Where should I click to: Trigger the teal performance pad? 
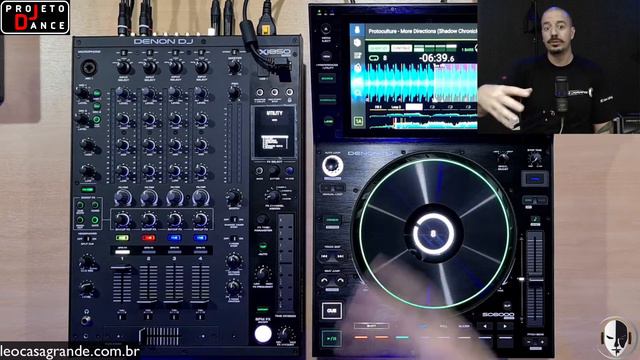[402, 338]
